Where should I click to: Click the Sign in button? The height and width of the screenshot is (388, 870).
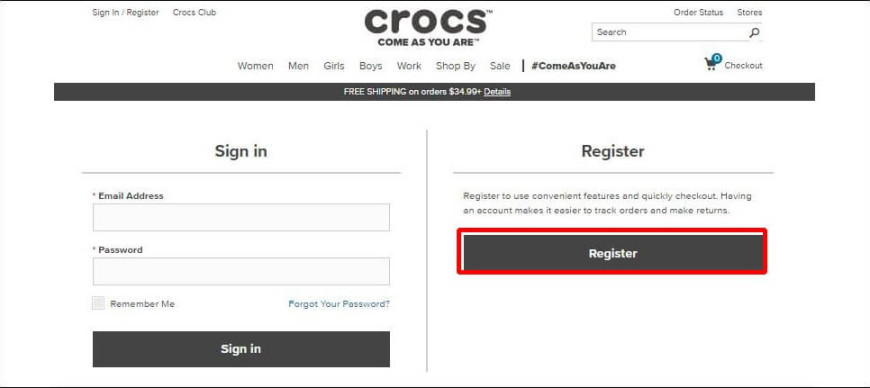tap(241, 349)
